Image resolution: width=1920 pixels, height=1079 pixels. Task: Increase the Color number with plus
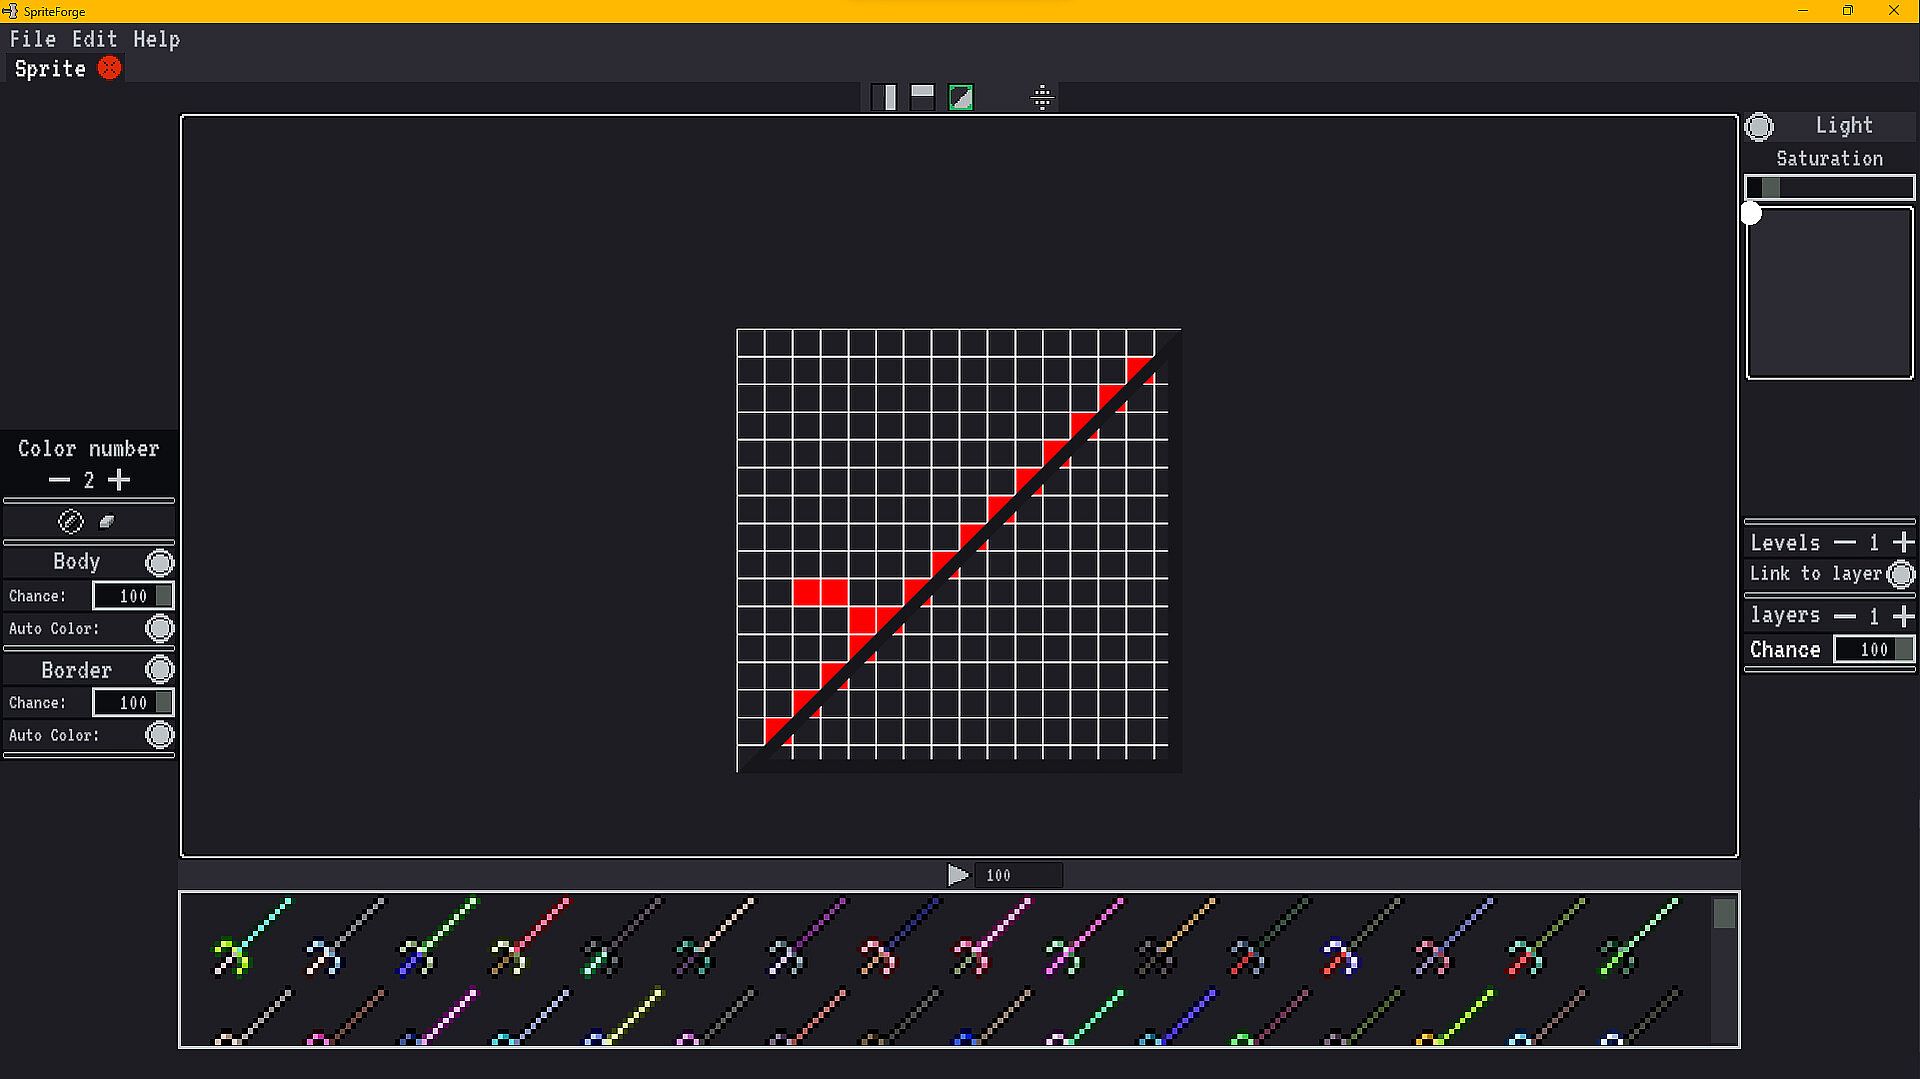(119, 480)
